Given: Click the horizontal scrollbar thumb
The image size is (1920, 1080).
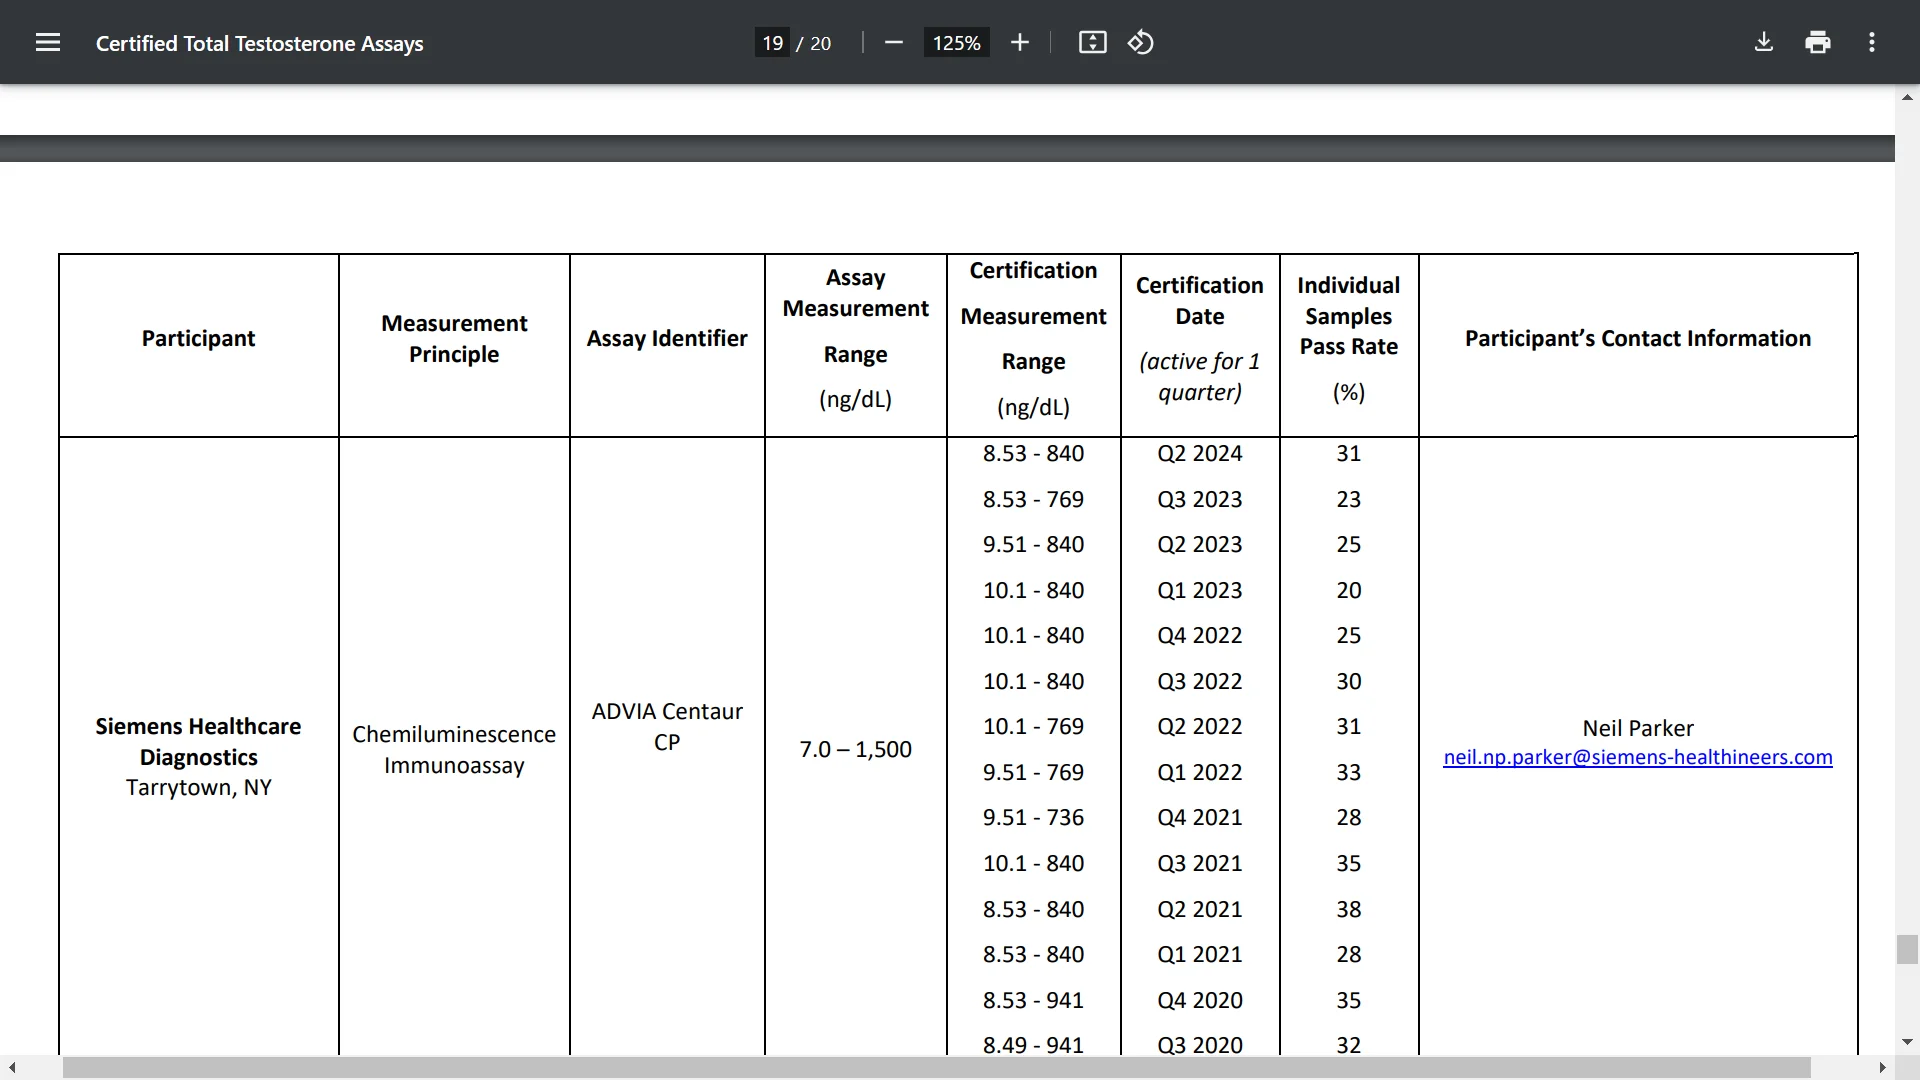Looking at the screenshot, I should click(x=936, y=1068).
